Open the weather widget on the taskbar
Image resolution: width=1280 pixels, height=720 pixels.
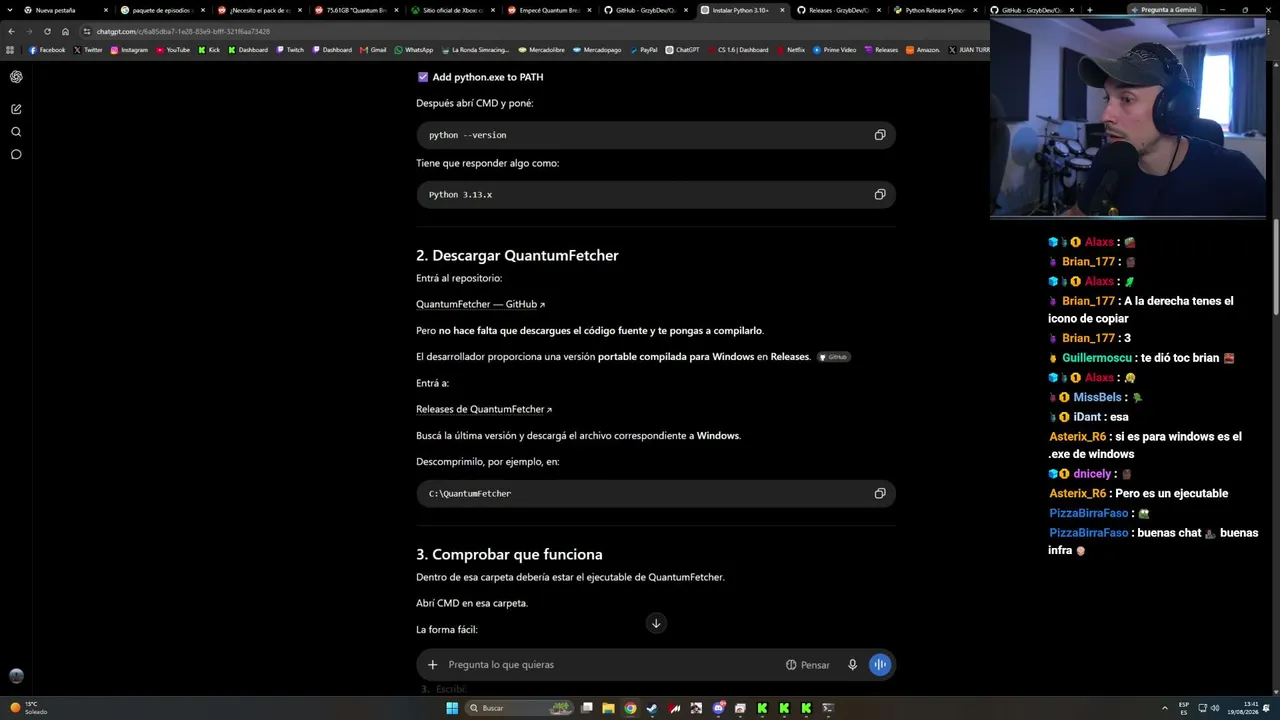[28, 708]
